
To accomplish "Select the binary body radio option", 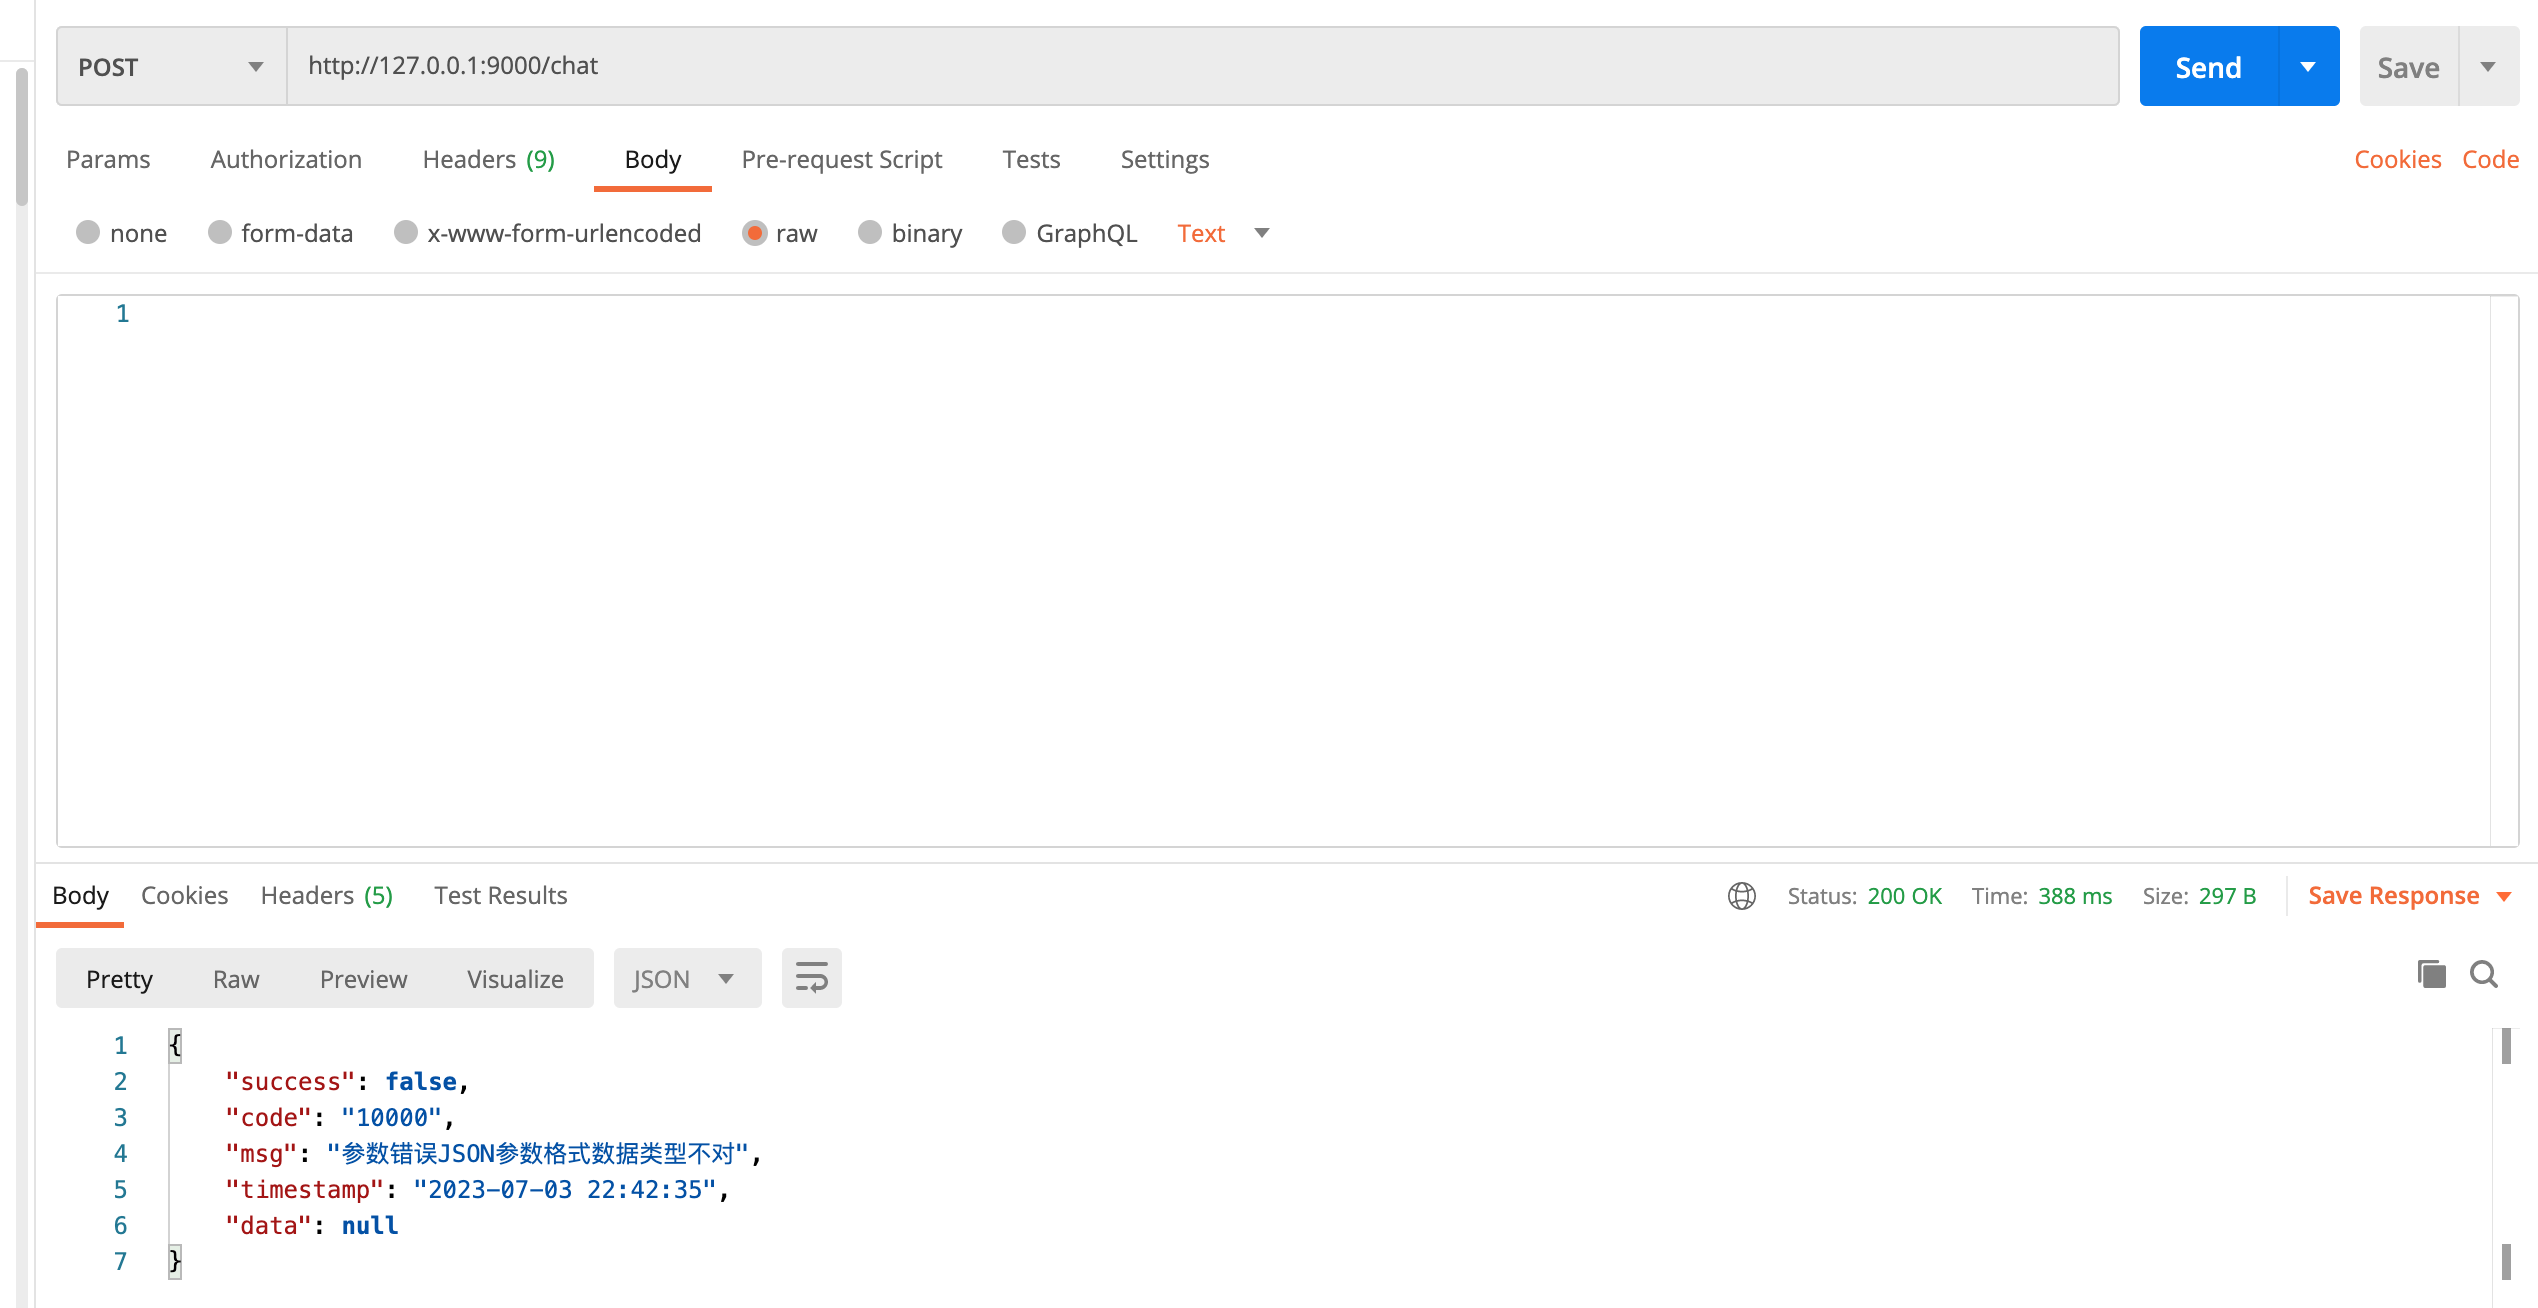I will pos(870,233).
